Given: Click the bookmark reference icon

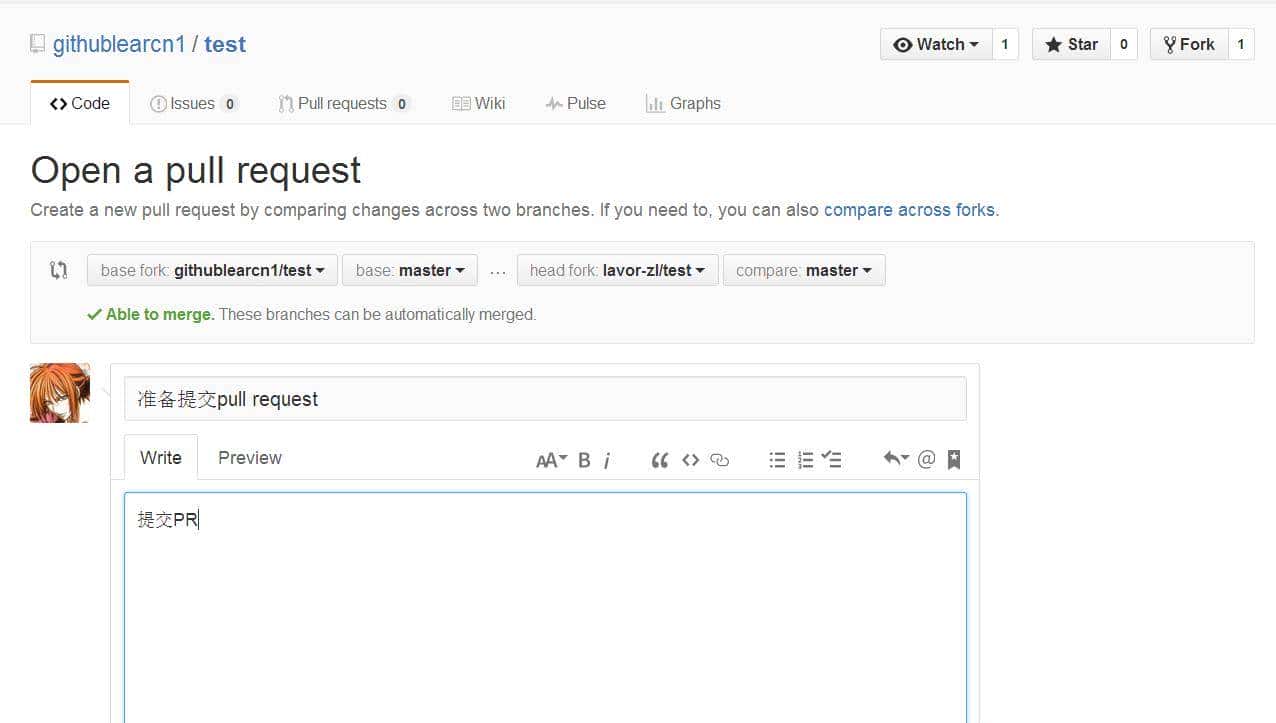Looking at the screenshot, I should click(954, 459).
